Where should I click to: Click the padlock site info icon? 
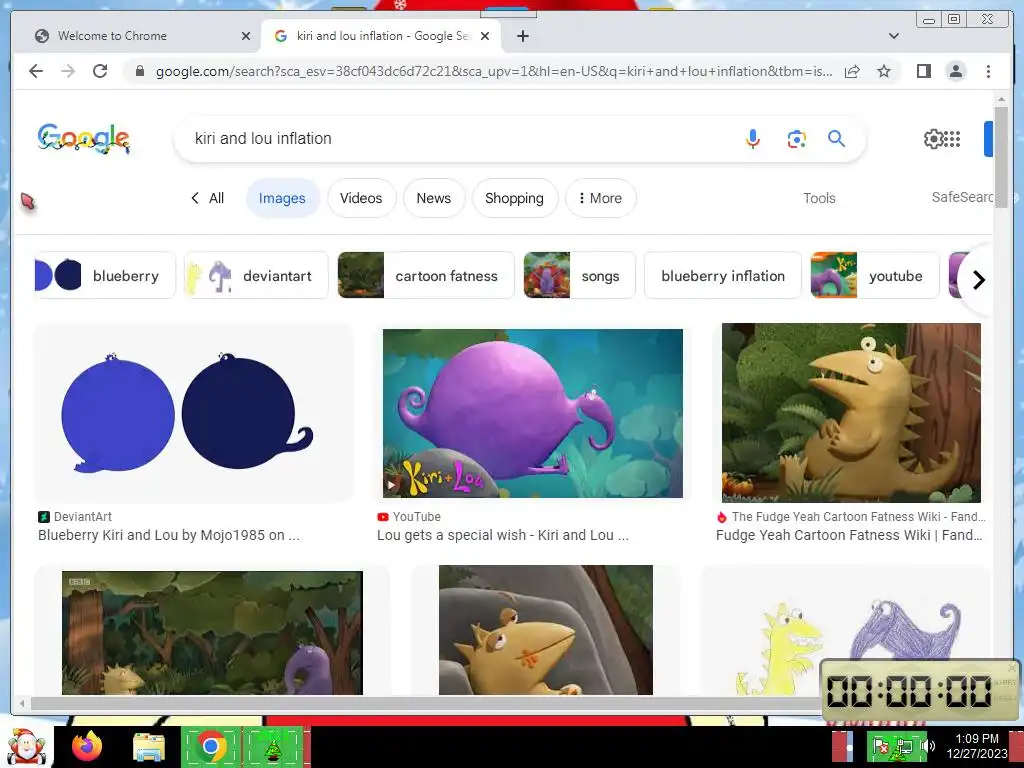[x=139, y=71]
